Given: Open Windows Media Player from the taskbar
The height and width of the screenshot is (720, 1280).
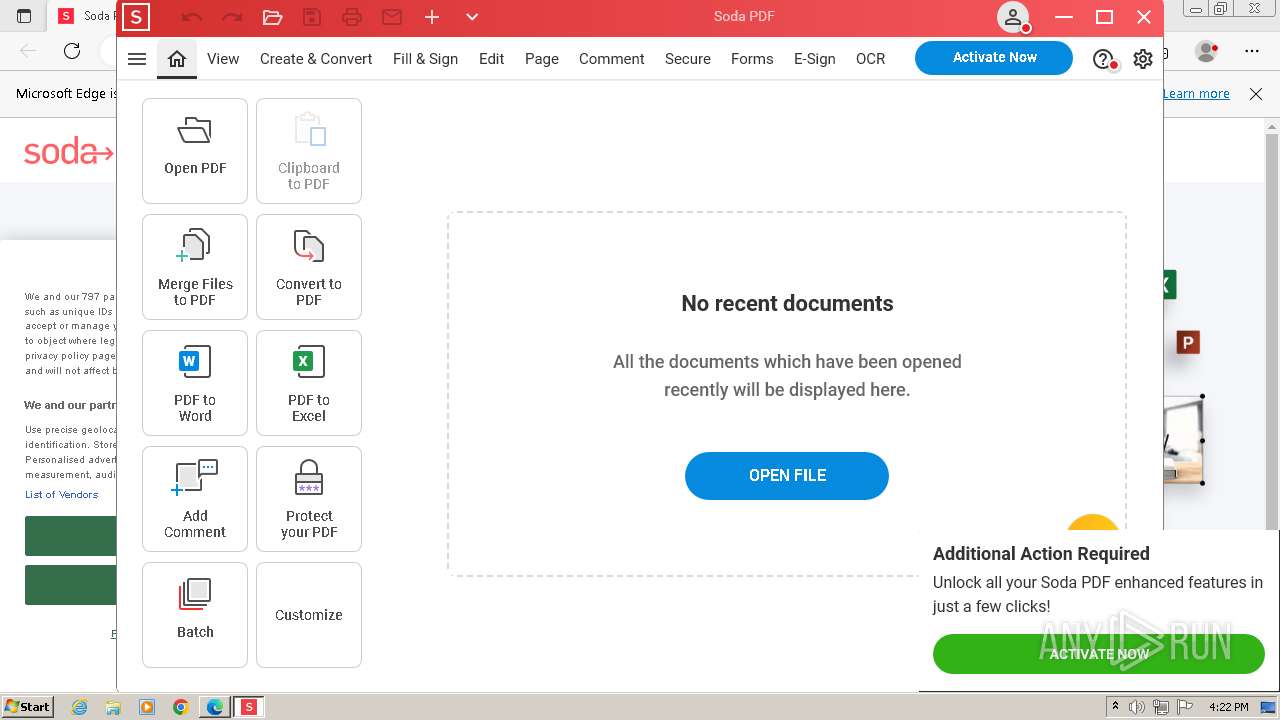Looking at the screenshot, I should pyautogui.click(x=147, y=707).
